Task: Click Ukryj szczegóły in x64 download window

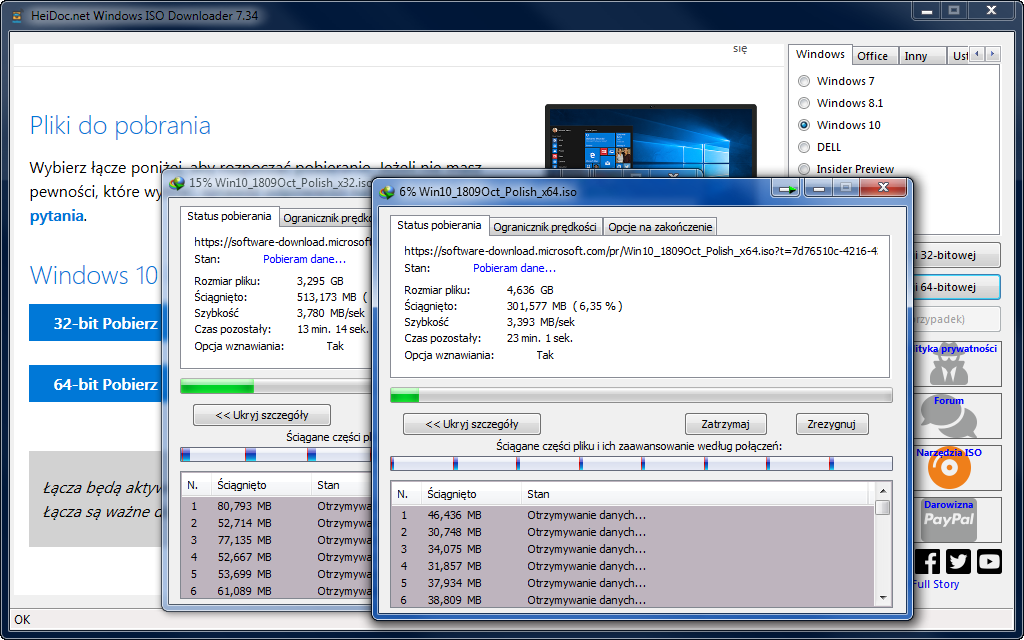Action: pyautogui.click(x=472, y=424)
